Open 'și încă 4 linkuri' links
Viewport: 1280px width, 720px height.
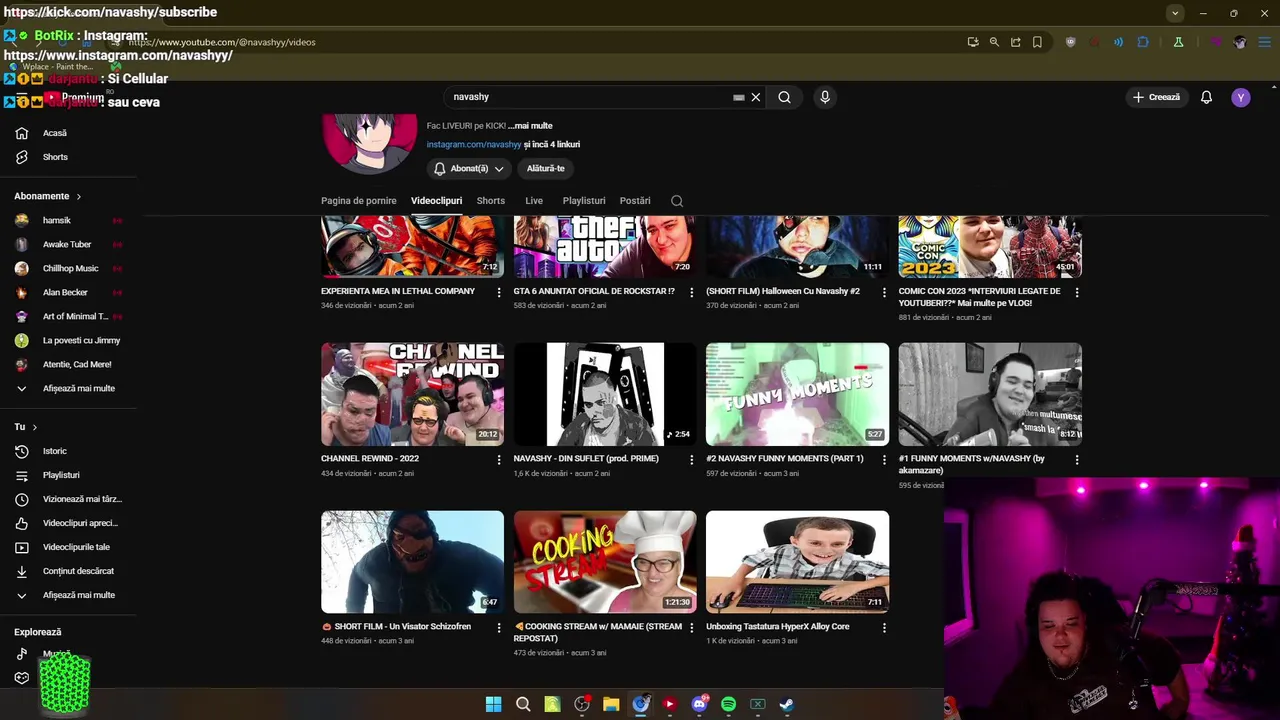tap(552, 145)
